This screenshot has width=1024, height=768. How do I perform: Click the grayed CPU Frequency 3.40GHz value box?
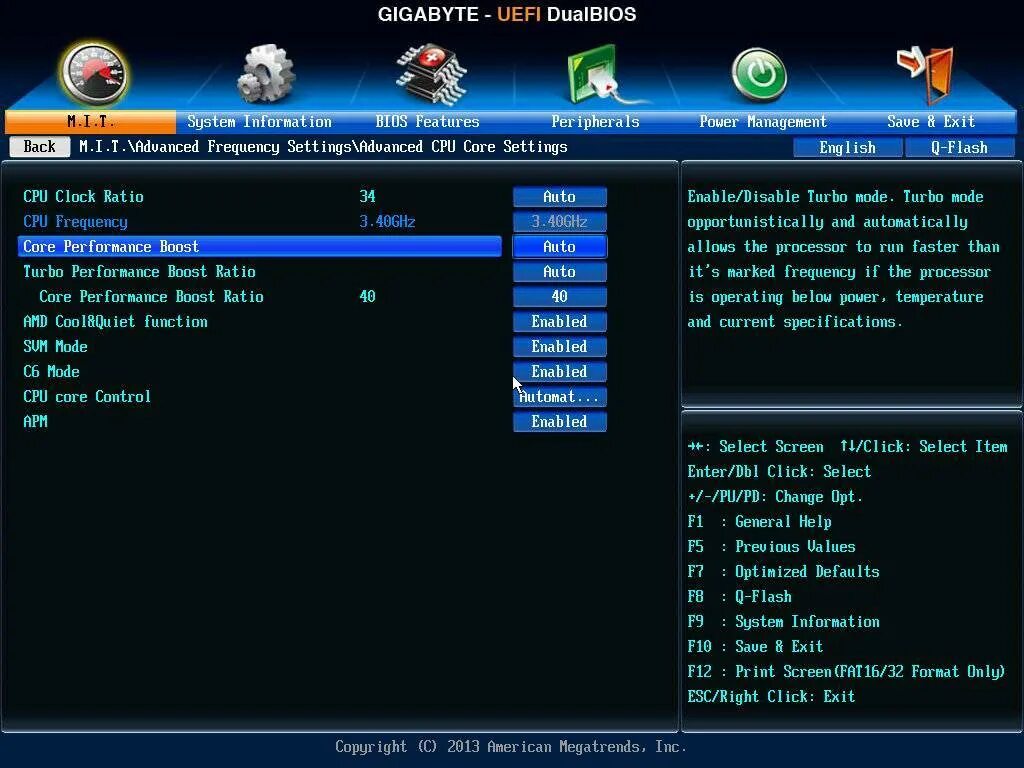[x=560, y=222]
